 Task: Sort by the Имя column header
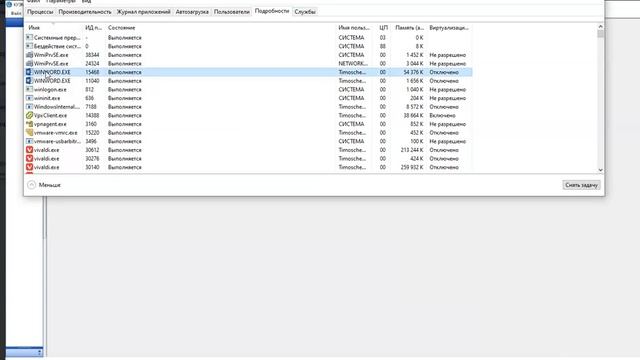(54, 28)
